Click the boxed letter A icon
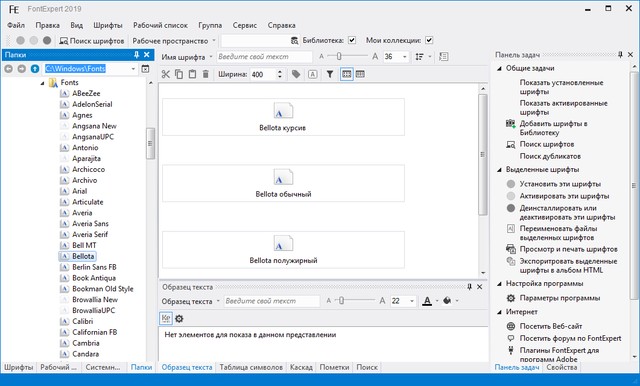This screenshot has width=640, height=386. coord(313,74)
